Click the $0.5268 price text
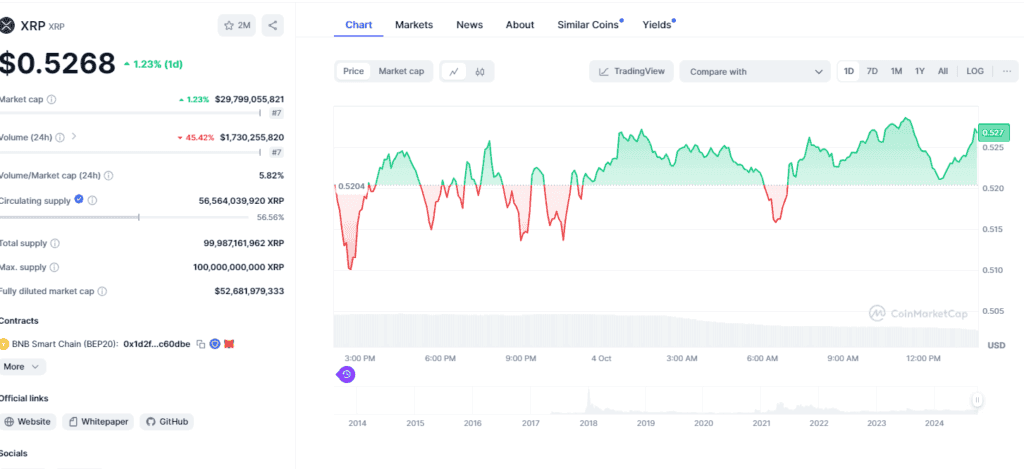This screenshot has height=469, width=1024. click(57, 63)
